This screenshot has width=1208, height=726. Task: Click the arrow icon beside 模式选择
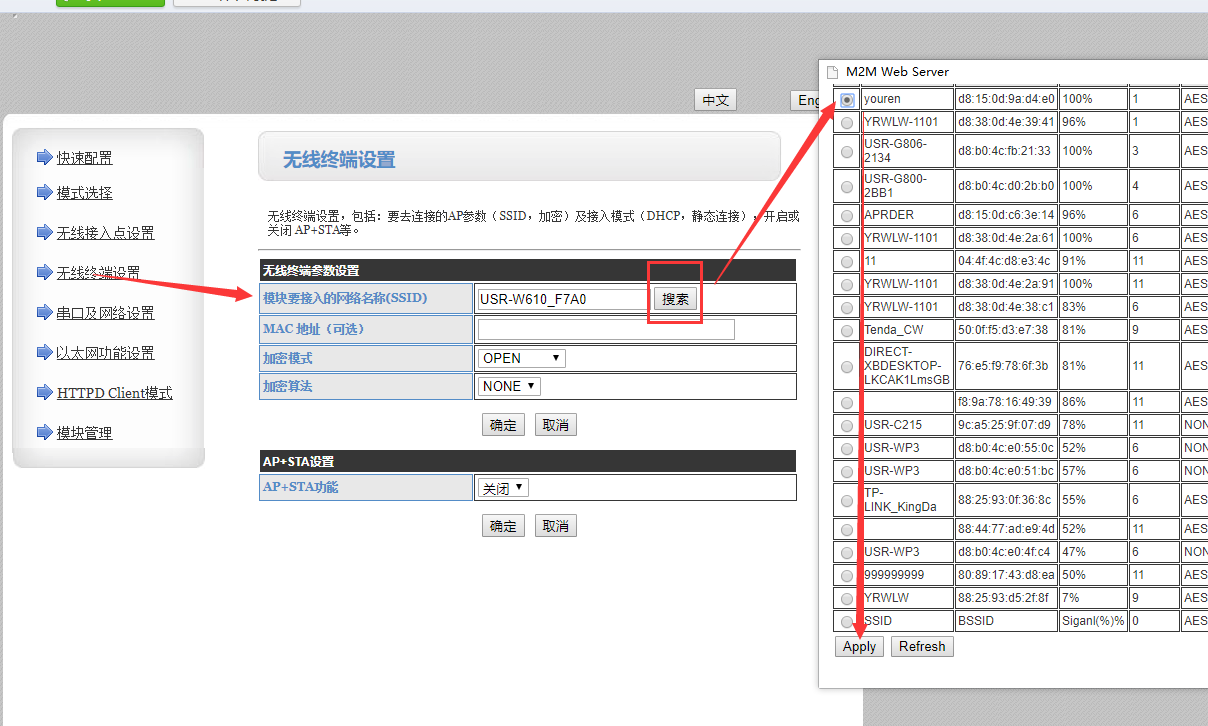click(43, 192)
